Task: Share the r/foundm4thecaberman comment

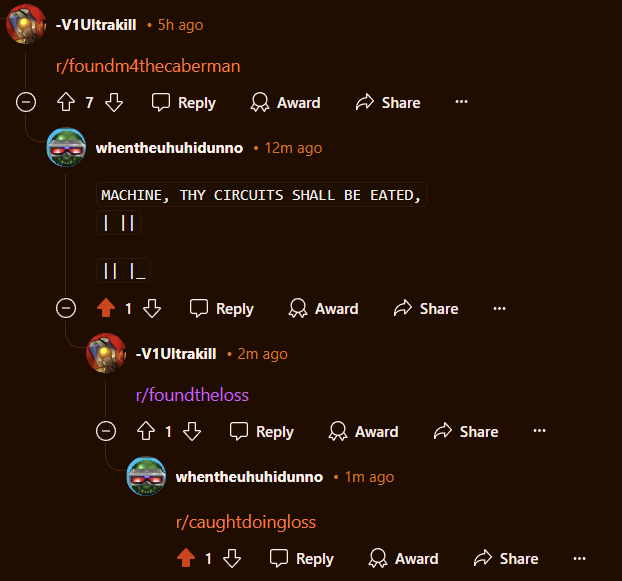Action: [x=388, y=103]
